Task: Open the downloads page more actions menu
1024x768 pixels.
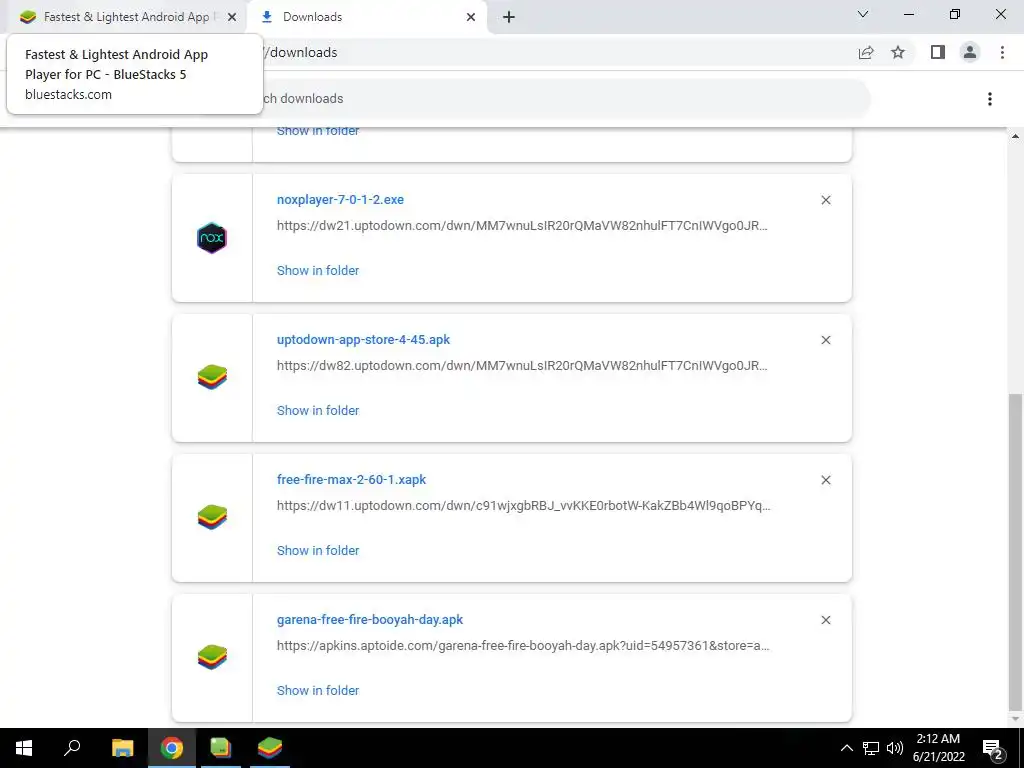Action: (x=989, y=99)
